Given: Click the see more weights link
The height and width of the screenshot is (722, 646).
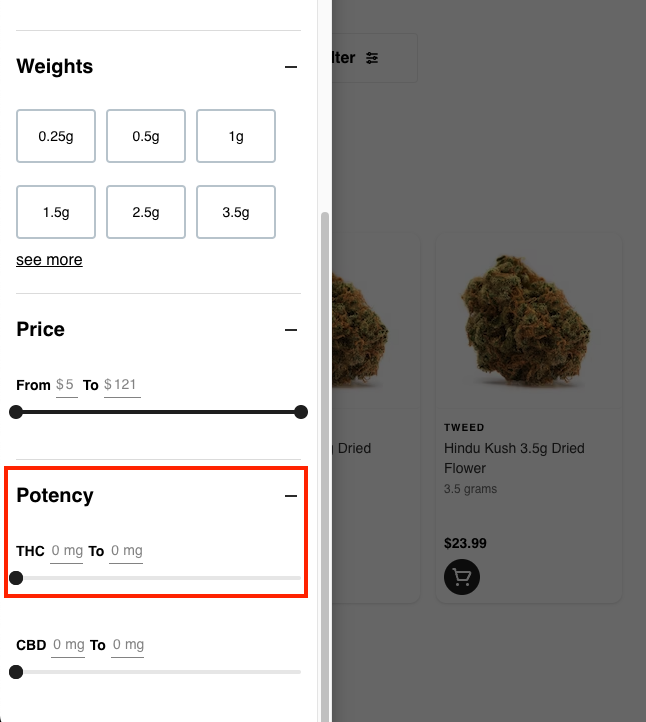Looking at the screenshot, I should point(49,260).
